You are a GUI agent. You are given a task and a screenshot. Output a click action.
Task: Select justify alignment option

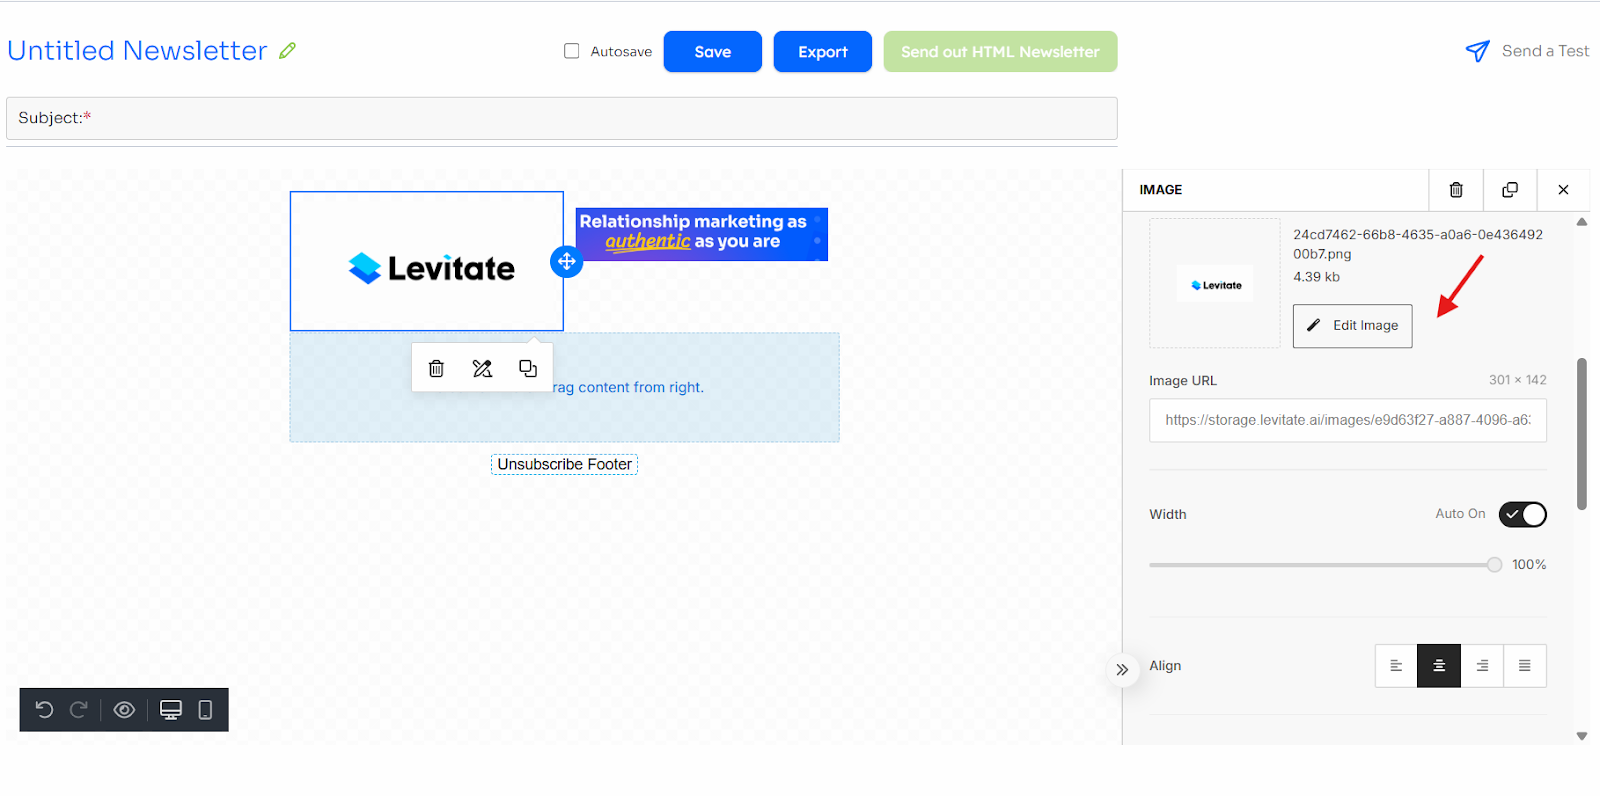[1525, 666]
